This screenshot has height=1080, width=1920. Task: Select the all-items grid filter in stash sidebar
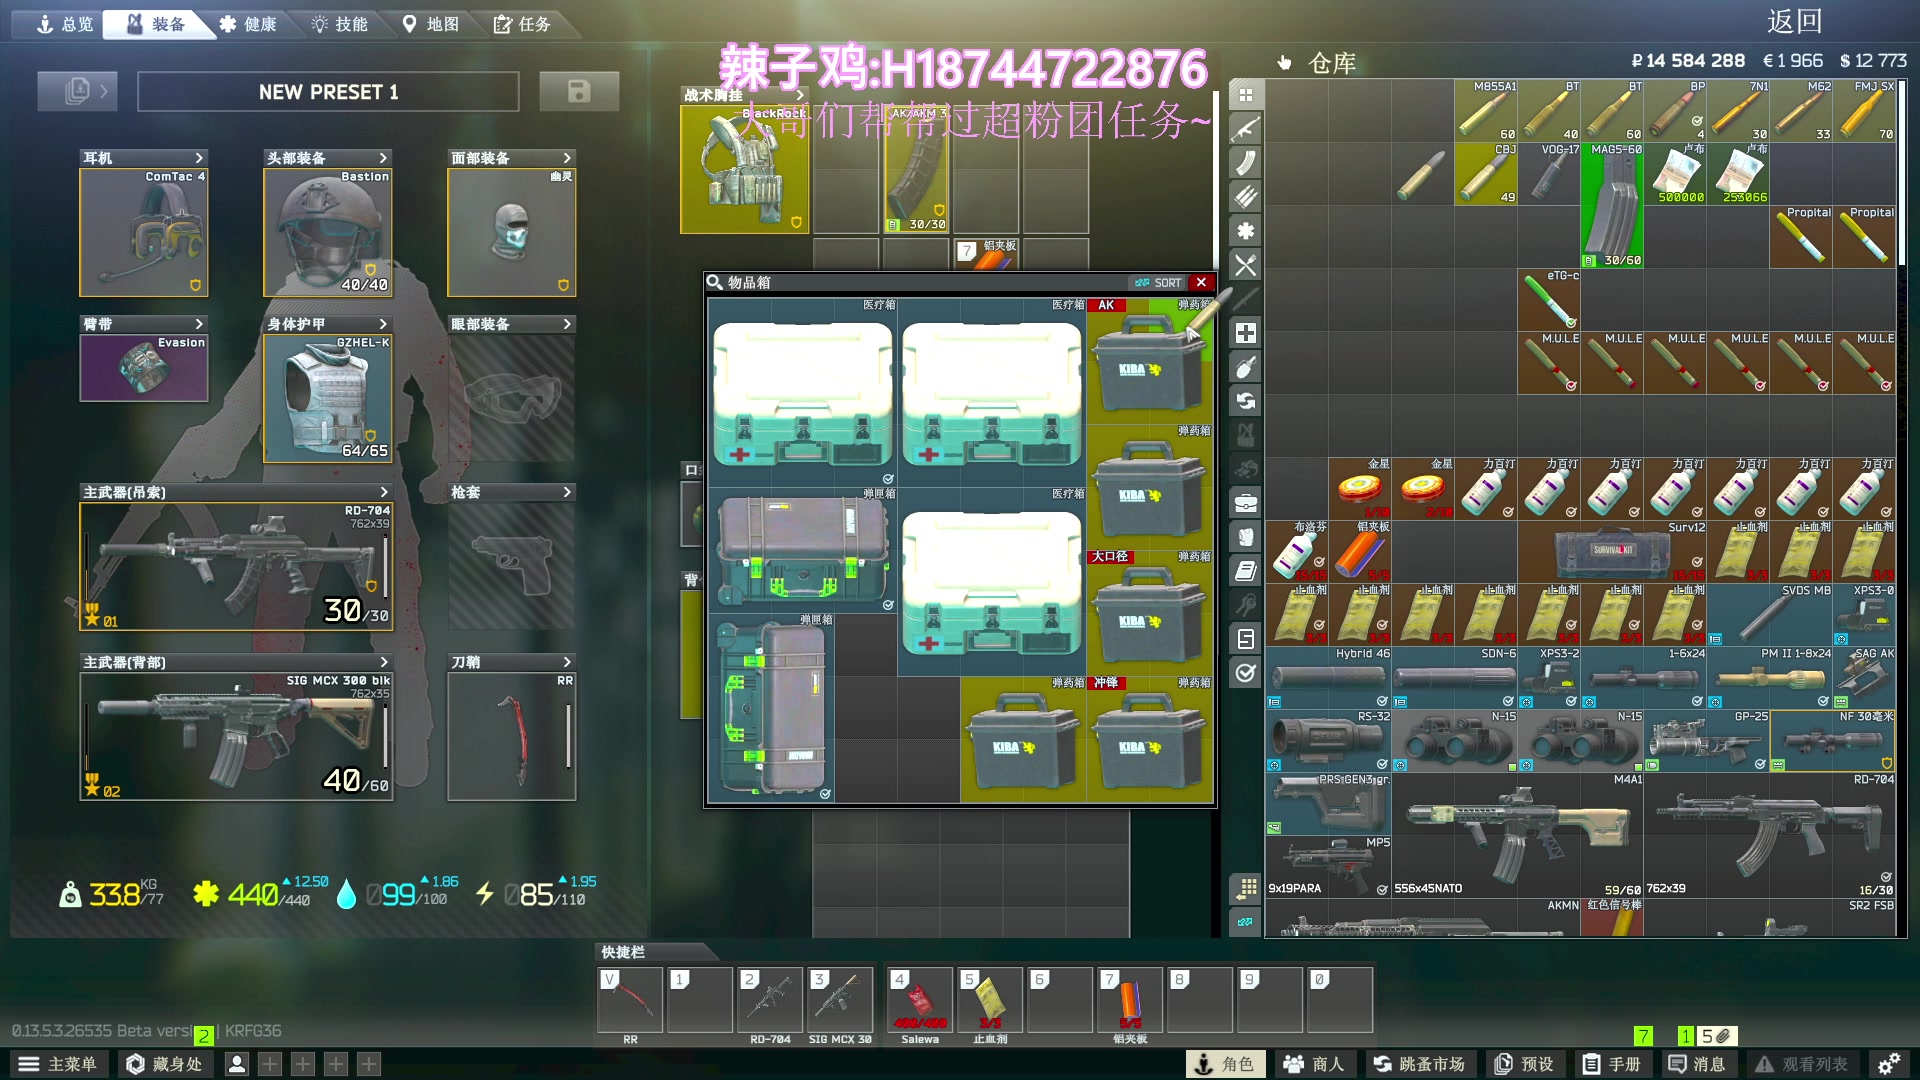[x=1245, y=95]
